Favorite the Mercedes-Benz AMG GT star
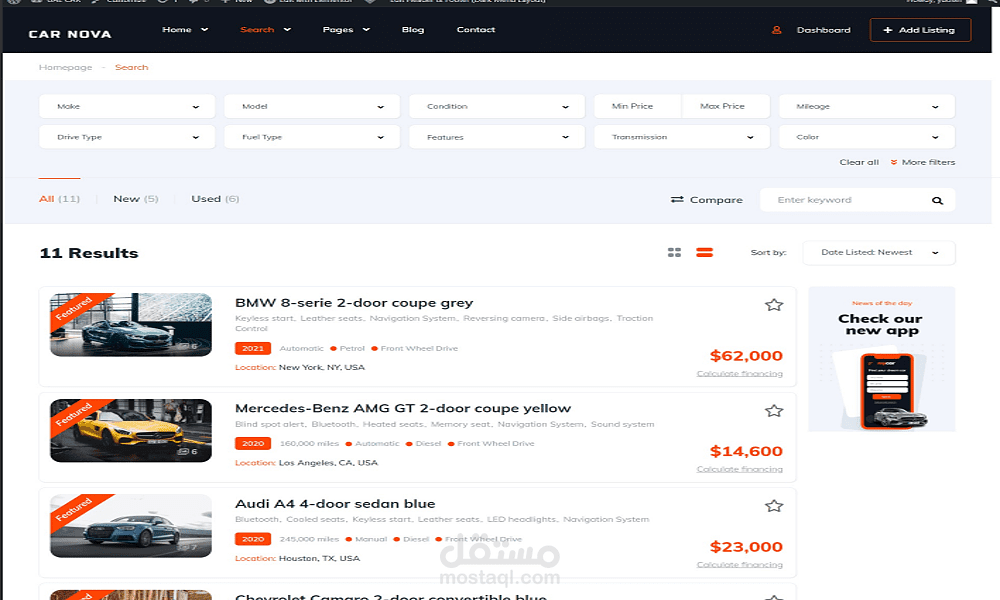The width and height of the screenshot is (1000, 600). click(x=774, y=411)
